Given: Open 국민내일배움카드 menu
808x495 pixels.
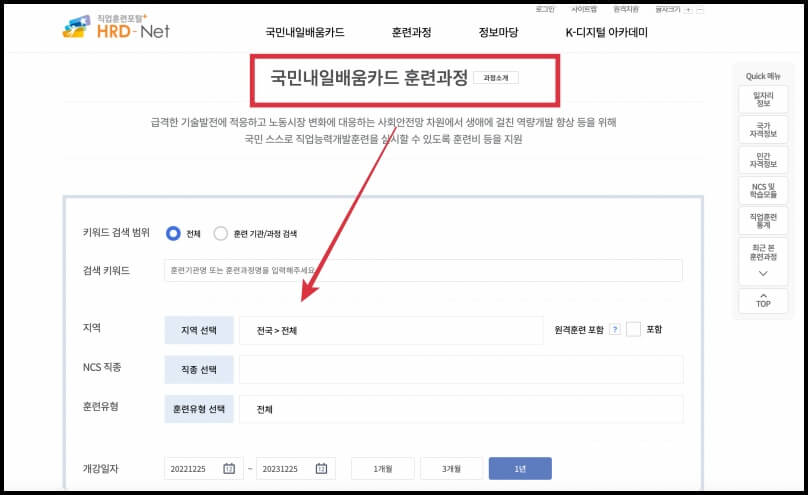Looking at the screenshot, I should coord(305,32).
